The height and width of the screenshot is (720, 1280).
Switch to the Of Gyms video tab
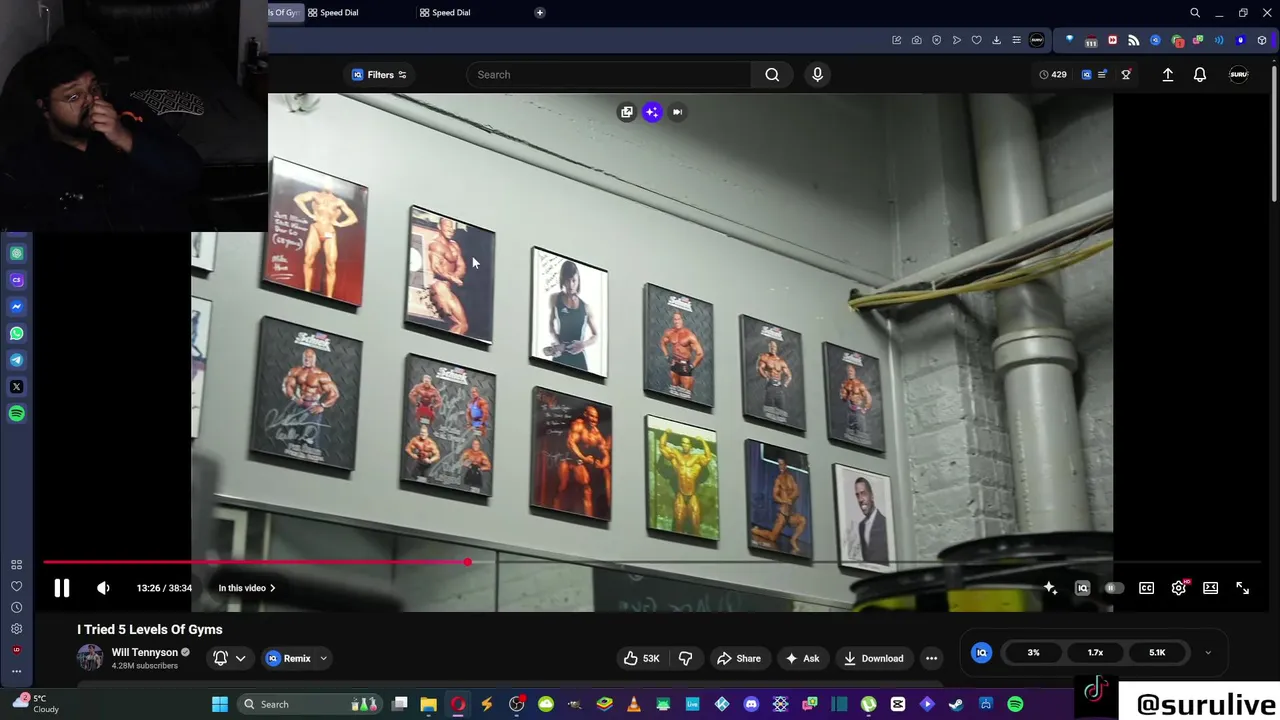point(284,12)
